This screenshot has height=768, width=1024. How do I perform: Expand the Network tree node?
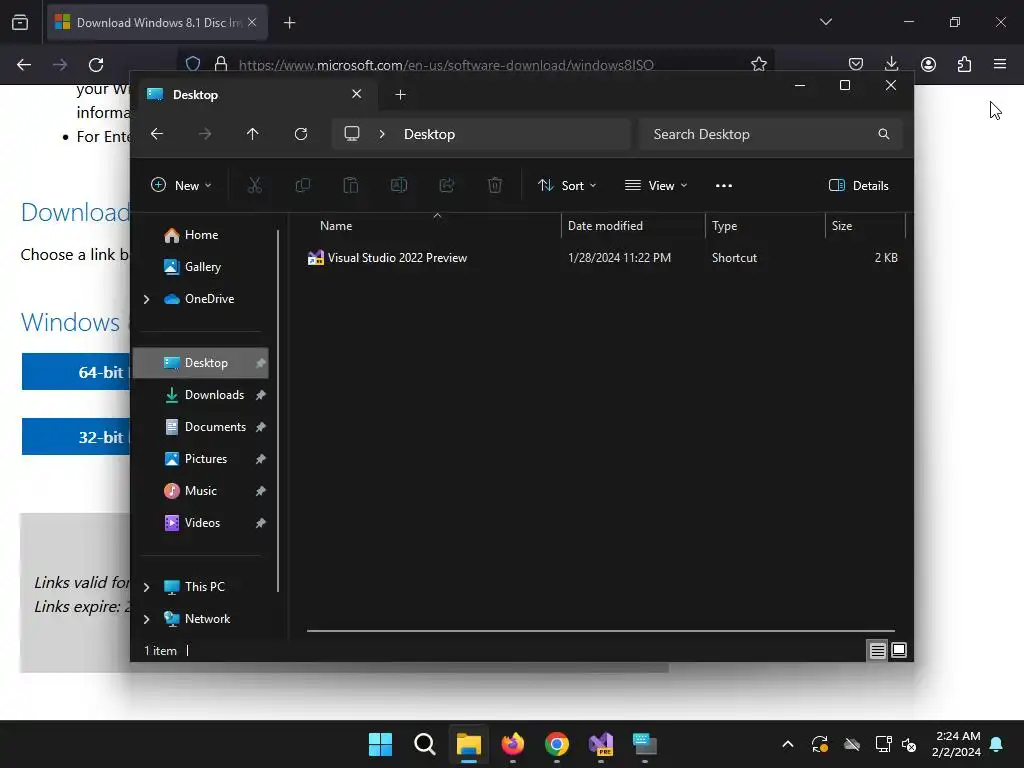pyautogui.click(x=146, y=619)
